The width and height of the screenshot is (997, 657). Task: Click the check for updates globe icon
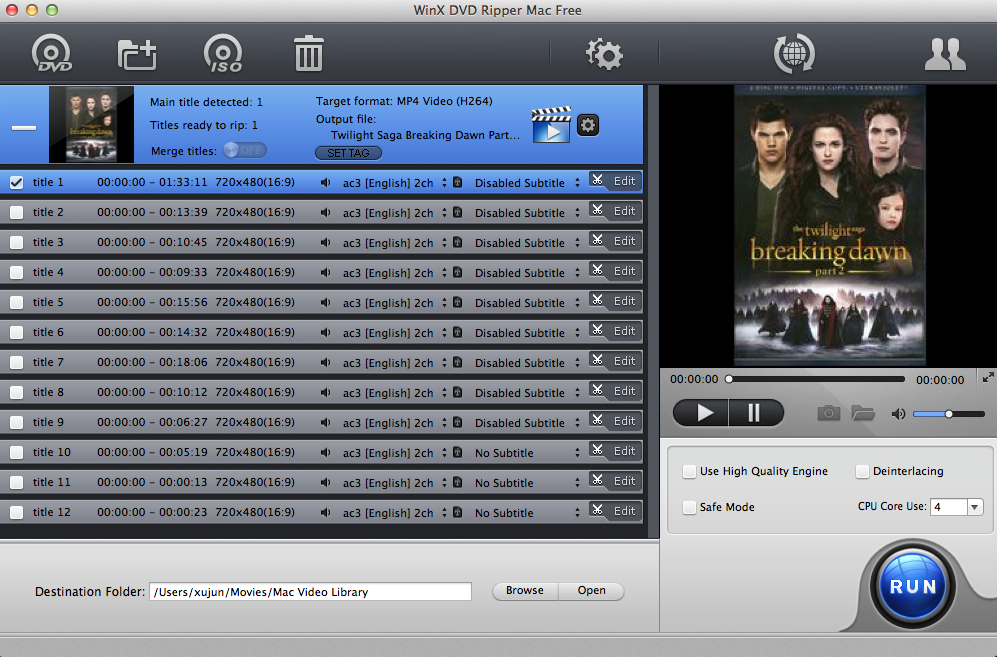click(x=793, y=54)
